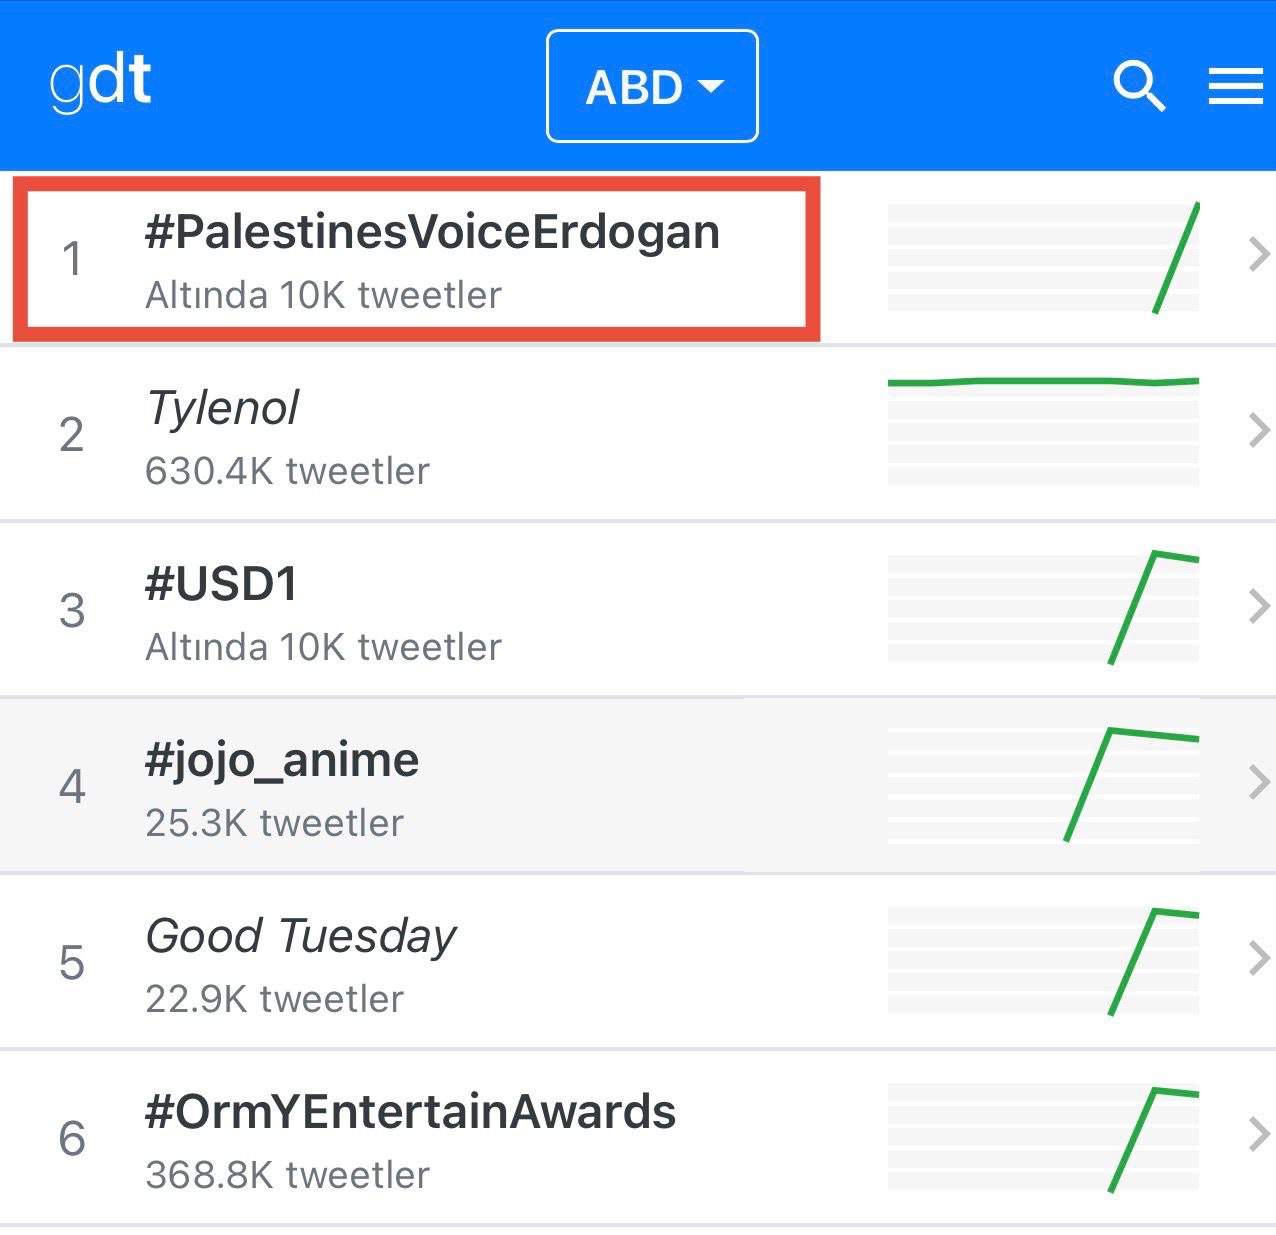The height and width of the screenshot is (1235, 1276).
Task: Expand the Good Tuesday row chevron
Action: click(x=1258, y=959)
